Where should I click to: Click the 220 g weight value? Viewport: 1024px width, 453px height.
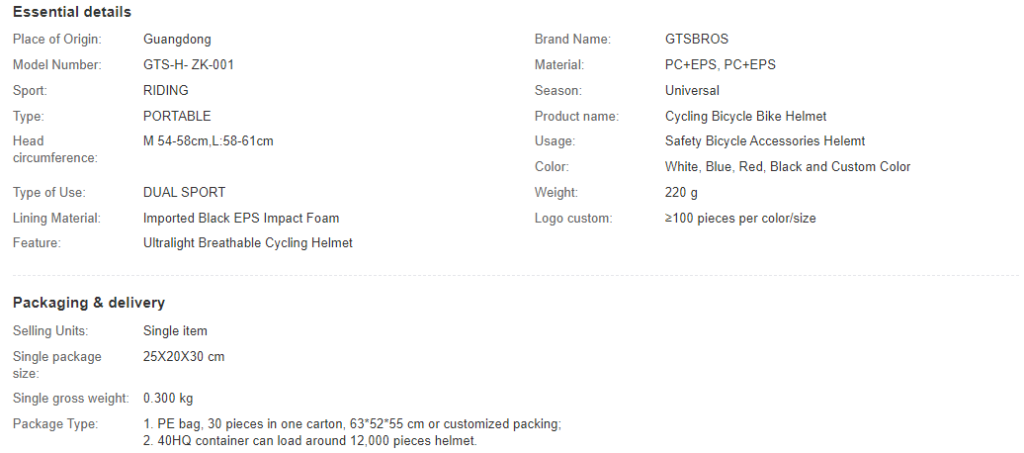point(681,193)
